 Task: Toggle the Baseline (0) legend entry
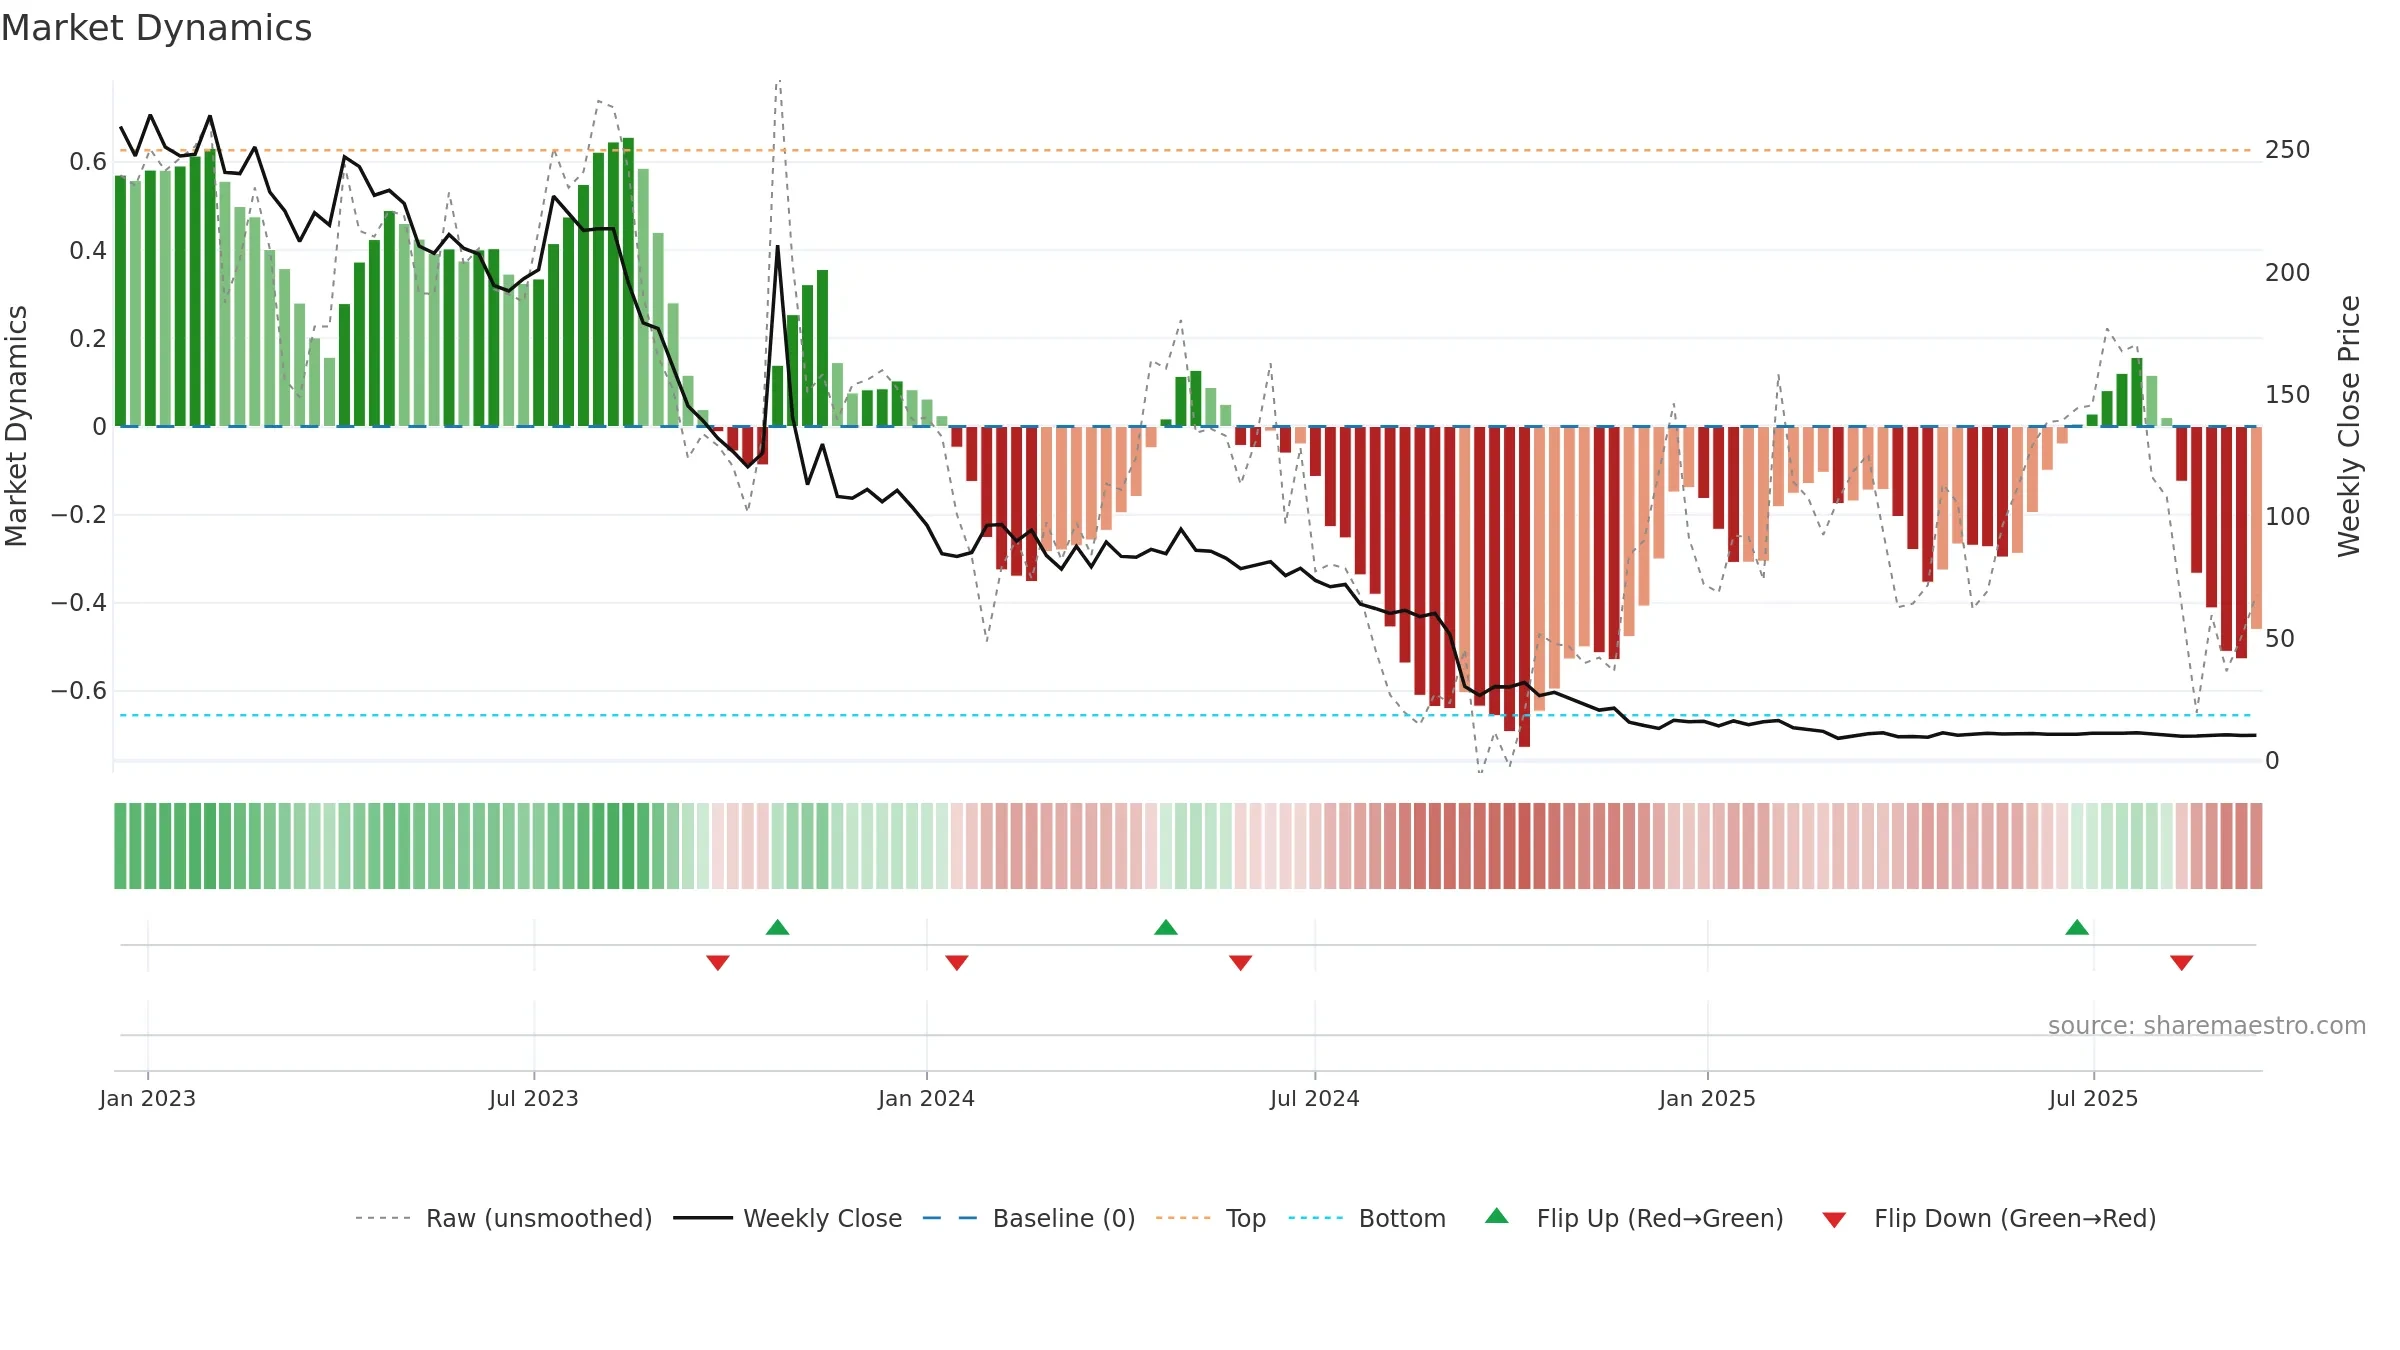tap(1029, 1218)
